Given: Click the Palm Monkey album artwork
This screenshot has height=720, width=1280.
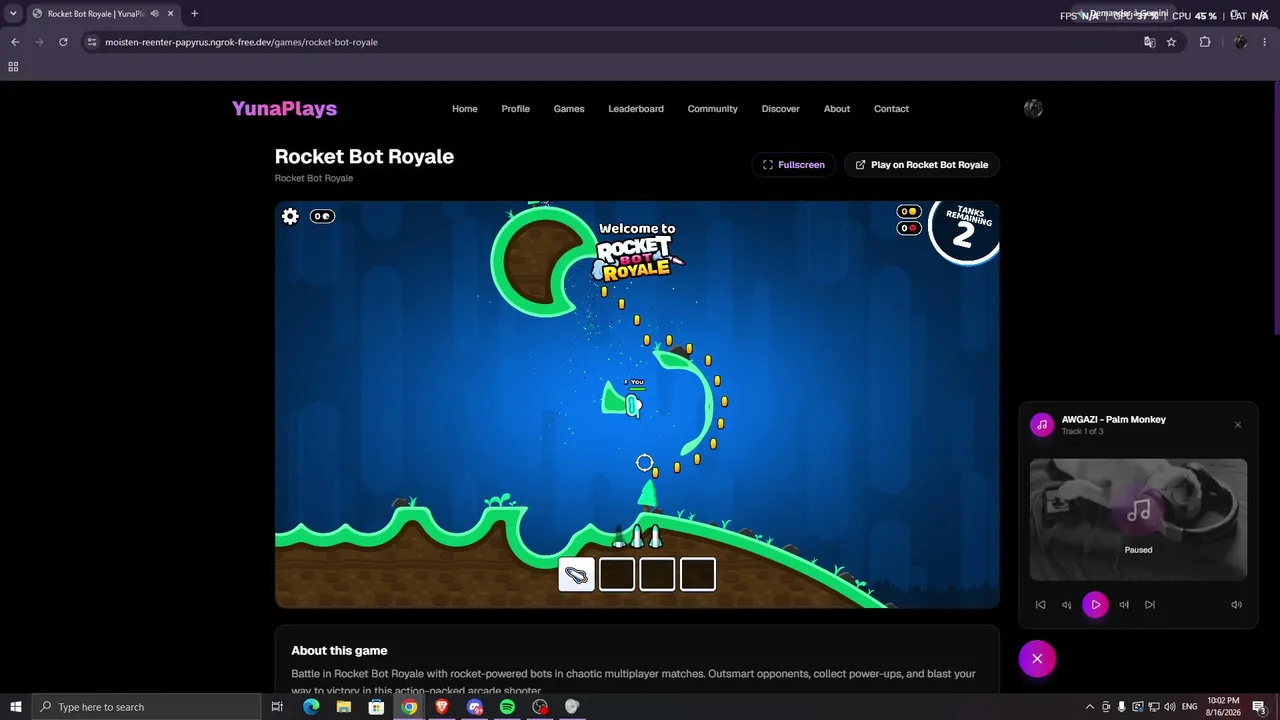Looking at the screenshot, I should 1138,519.
